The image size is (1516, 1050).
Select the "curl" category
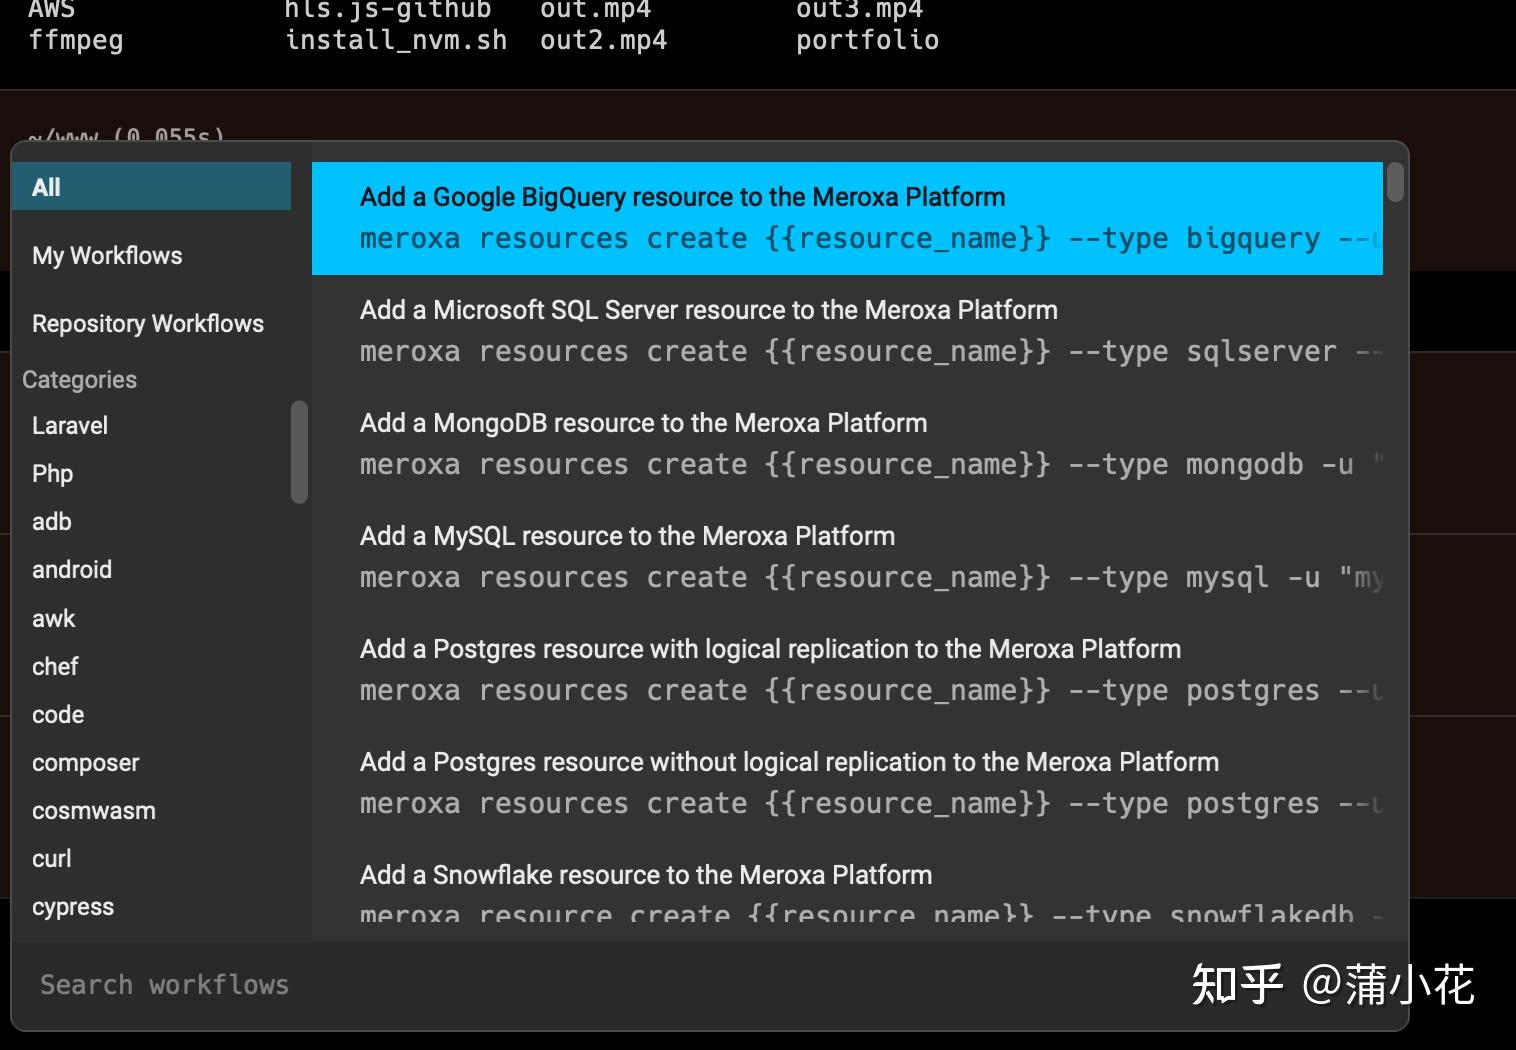(51, 858)
